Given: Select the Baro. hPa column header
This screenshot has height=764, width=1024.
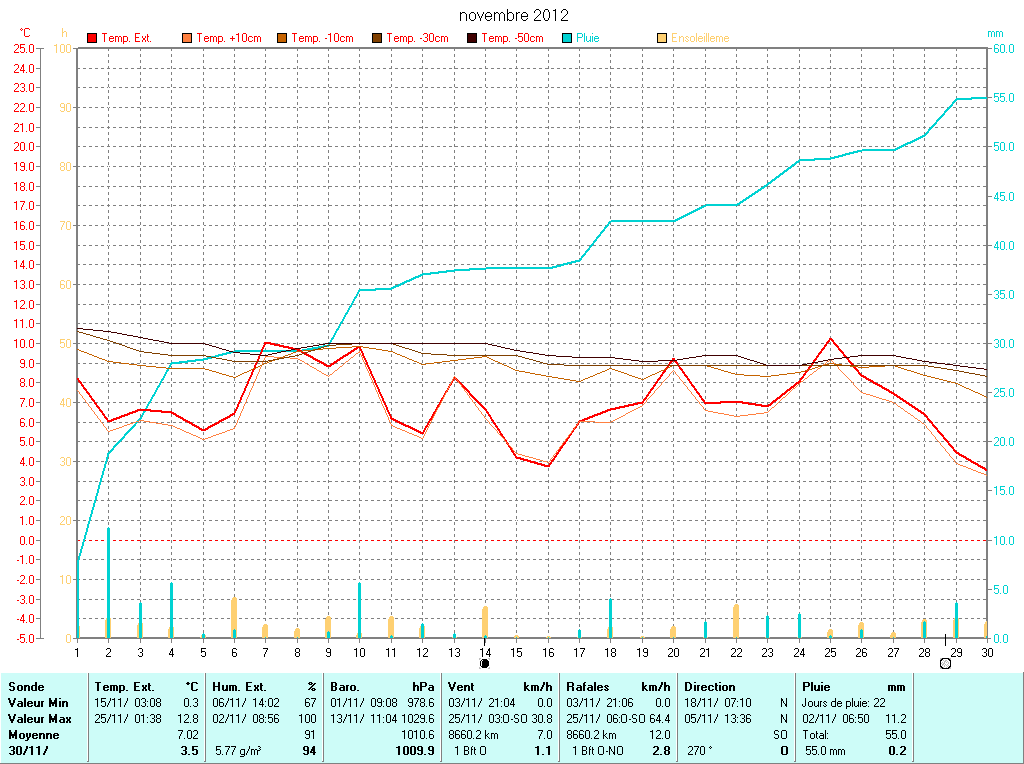Looking at the screenshot, I should tap(383, 687).
